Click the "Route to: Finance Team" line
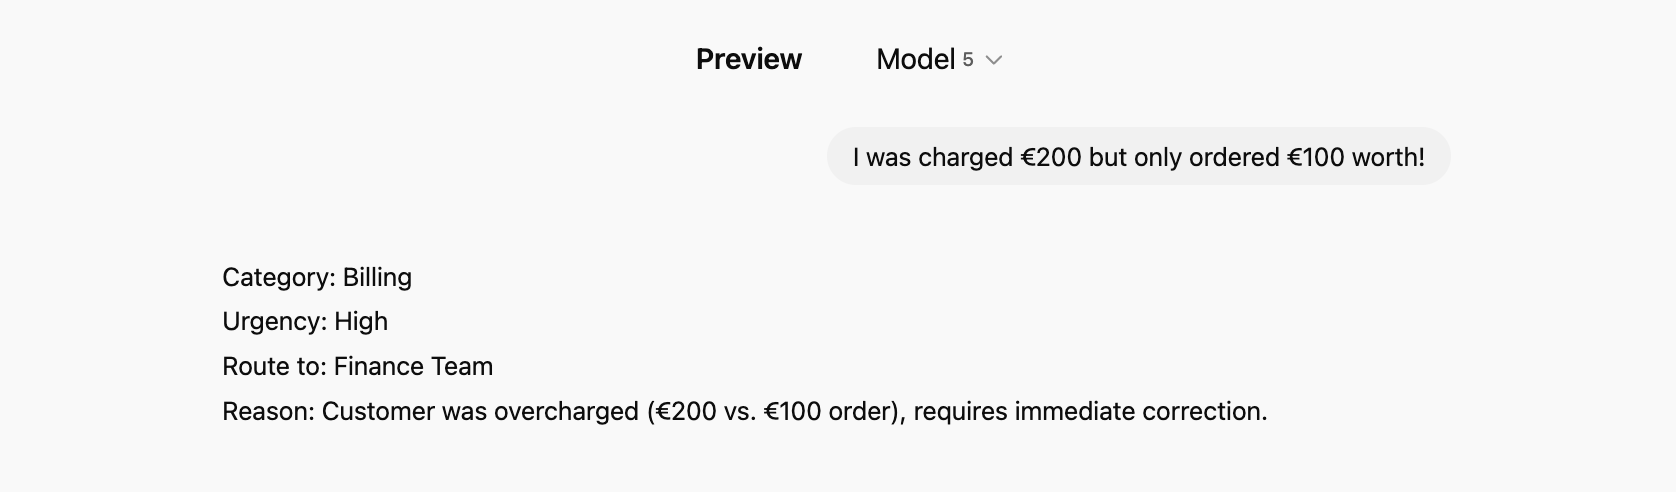The height and width of the screenshot is (492, 1676). pyautogui.click(x=357, y=366)
